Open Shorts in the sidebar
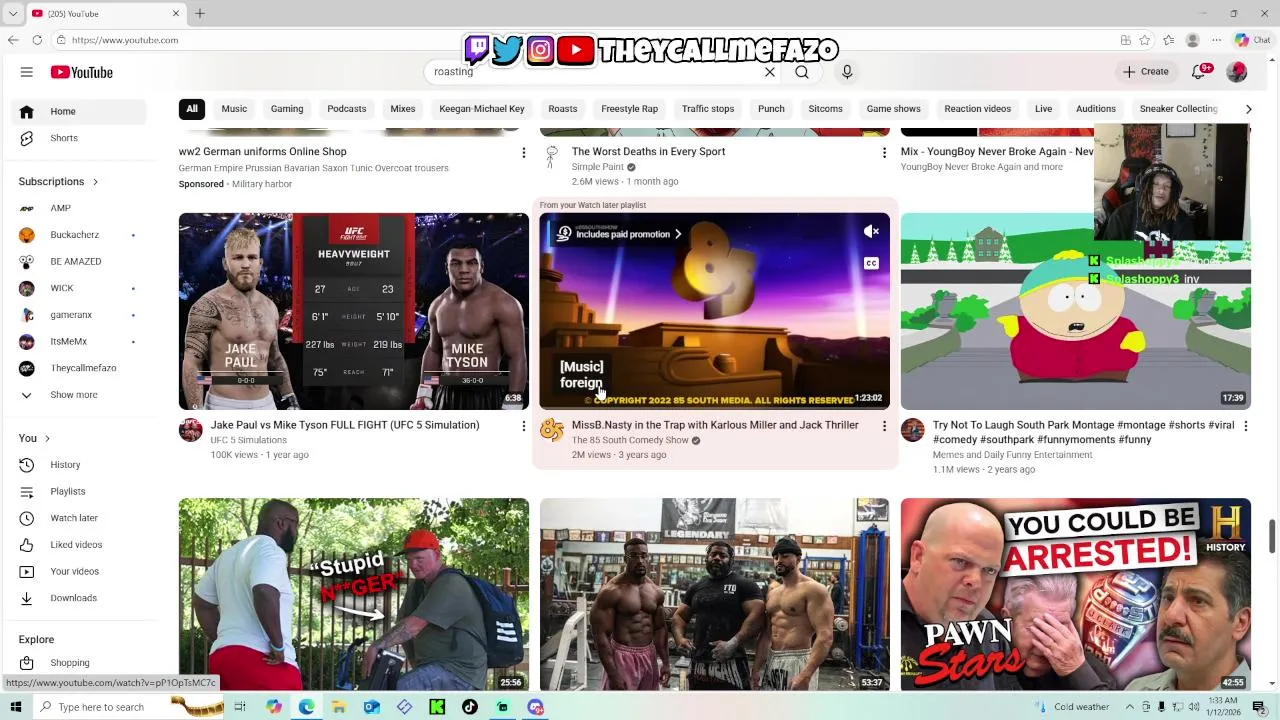Viewport: 1280px width, 720px height. (80, 138)
